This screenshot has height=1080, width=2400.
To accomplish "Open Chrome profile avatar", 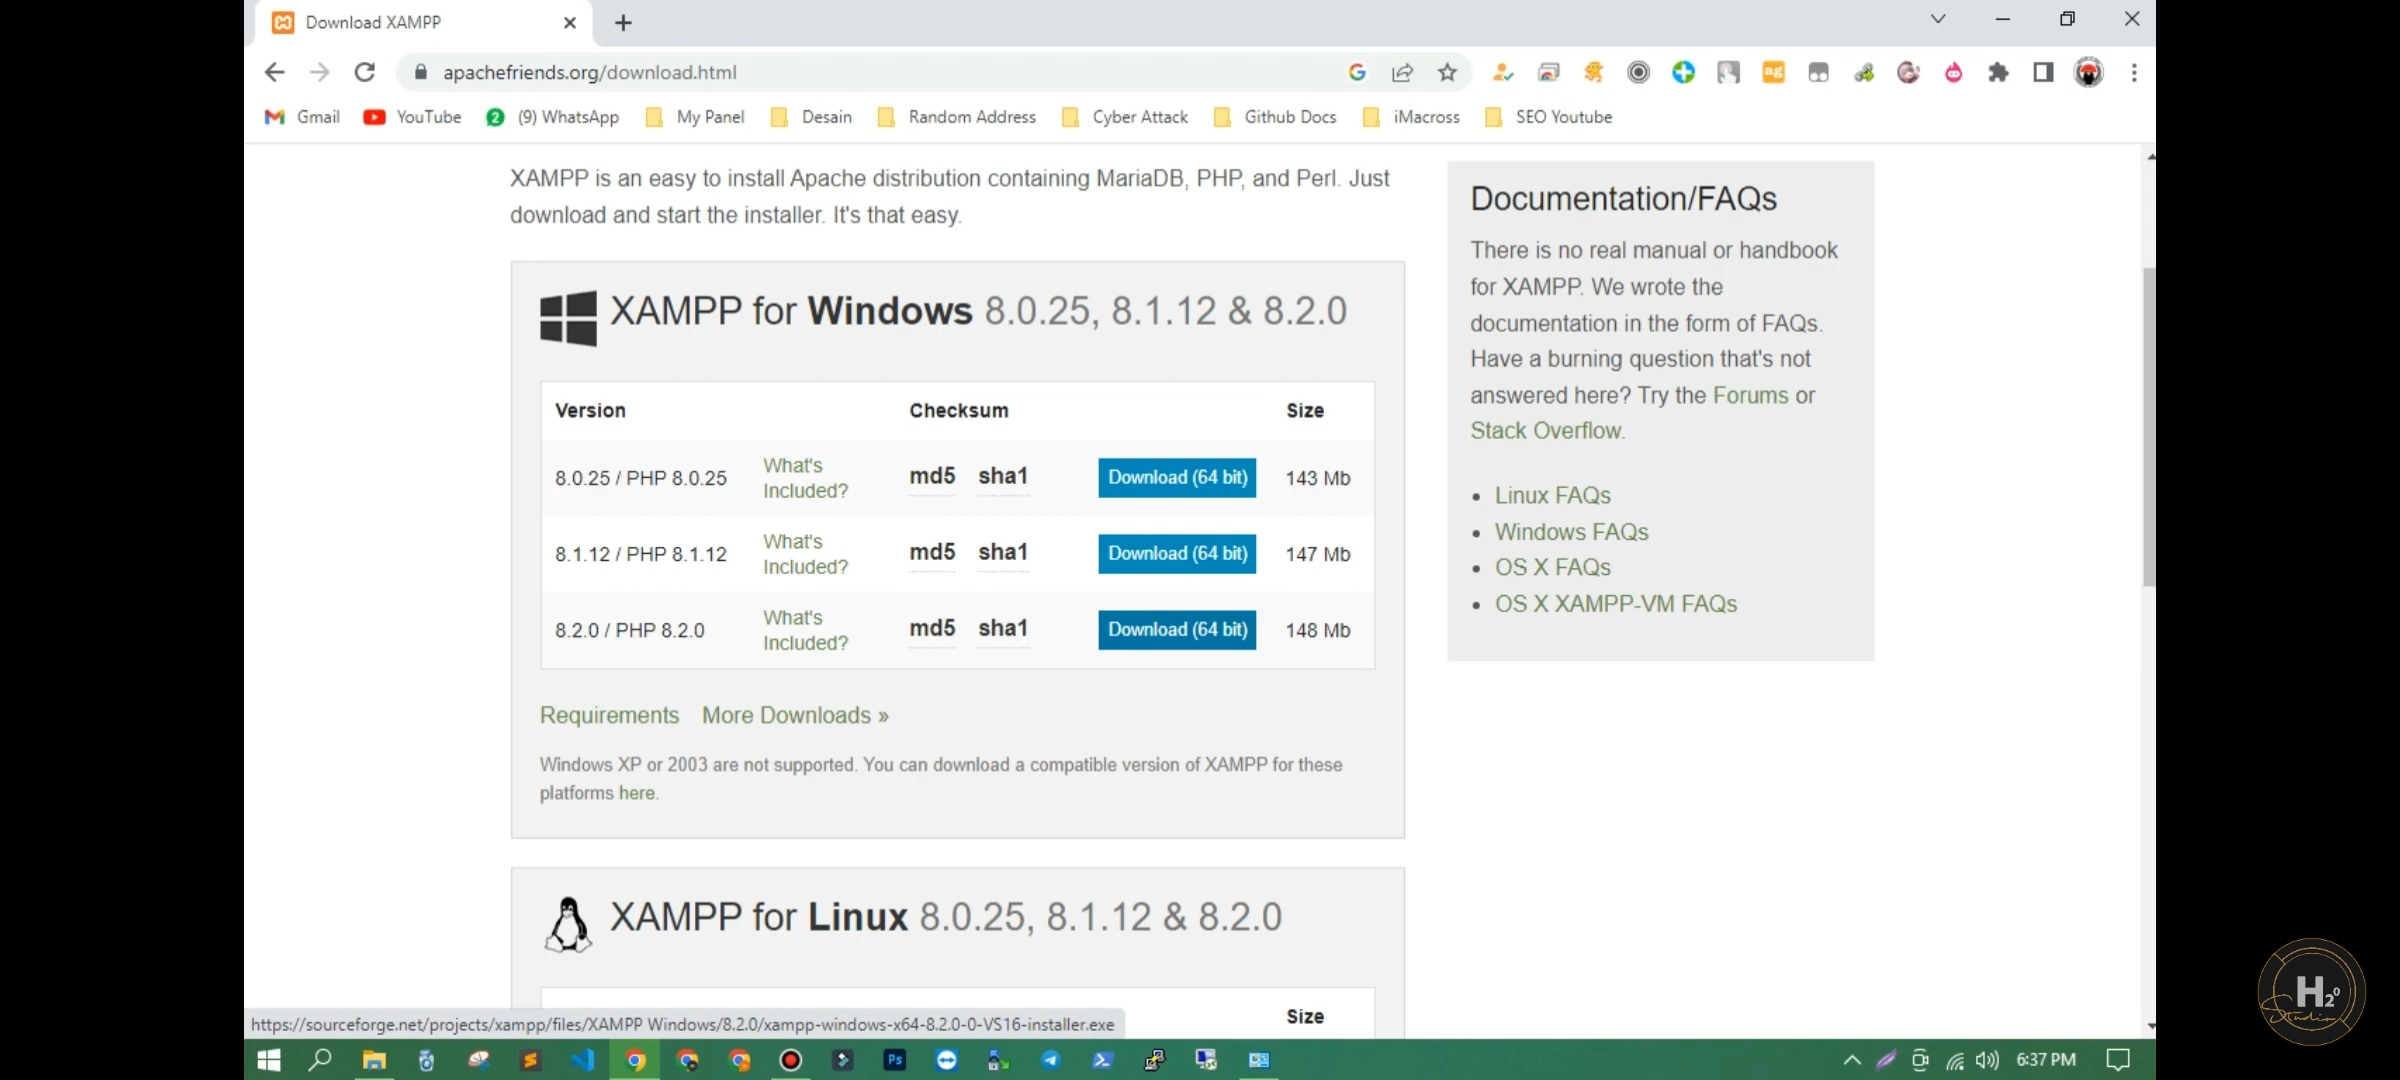I will point(2089,72).
